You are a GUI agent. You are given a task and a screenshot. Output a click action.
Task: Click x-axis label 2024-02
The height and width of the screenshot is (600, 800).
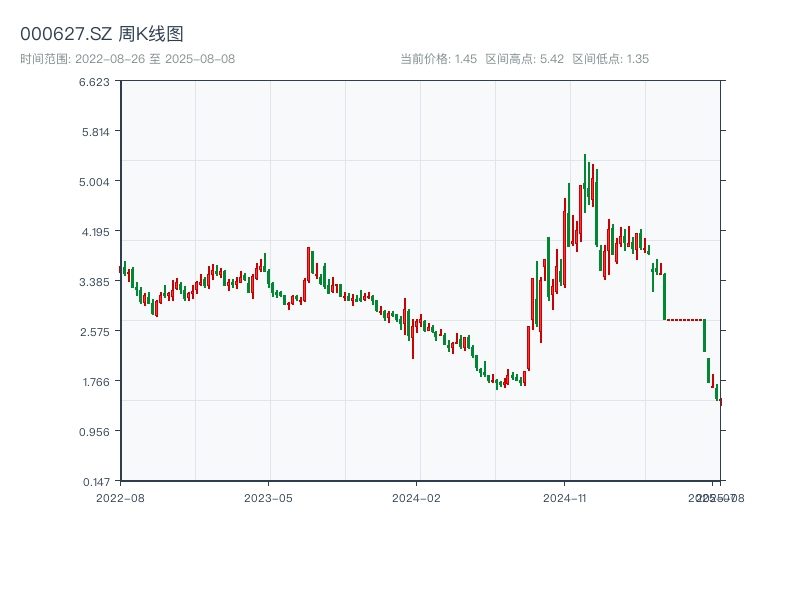coord(416,498)
